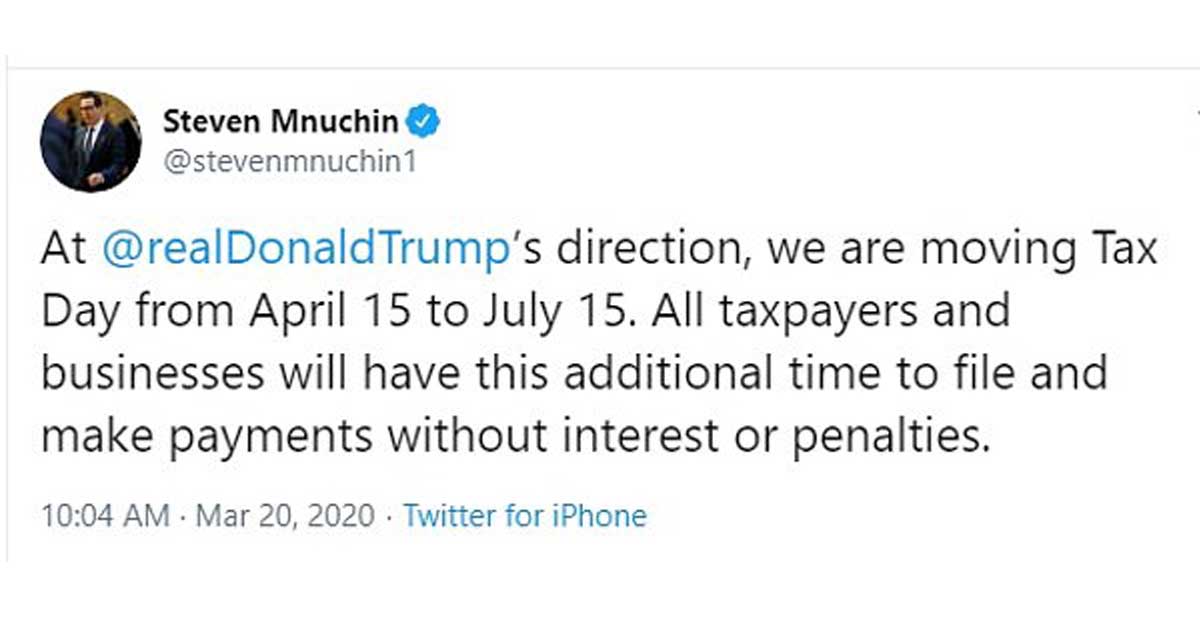Click the words "make payments" in tweet
Viewport: 1200px width, 630px height.
click(205, 436)
